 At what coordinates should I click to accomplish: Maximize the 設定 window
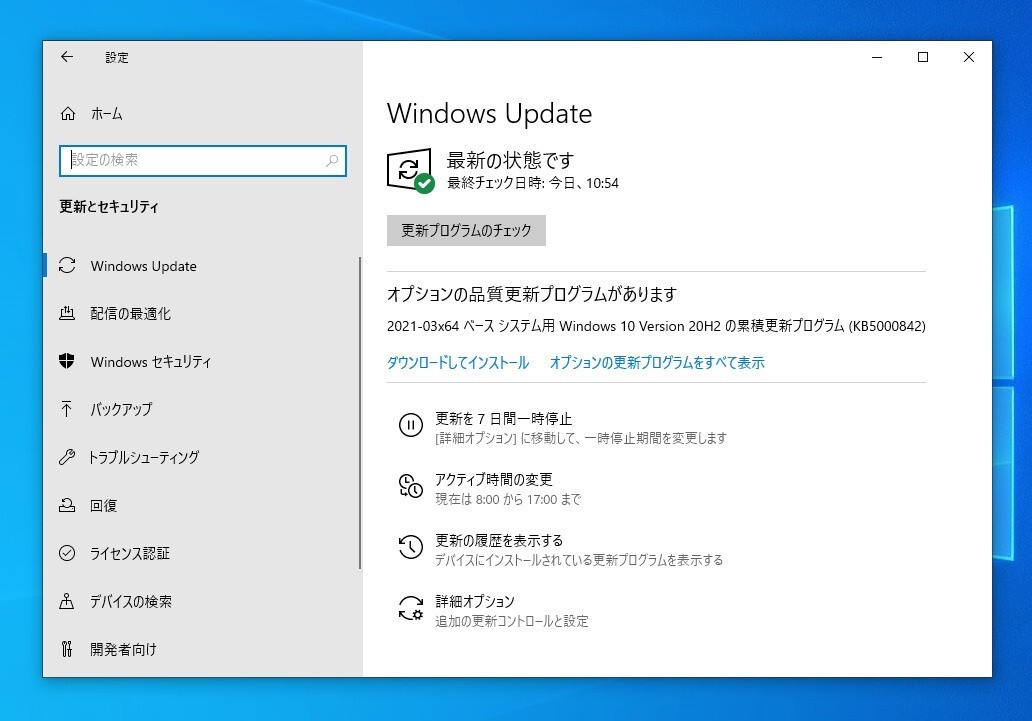click(923, 57)
